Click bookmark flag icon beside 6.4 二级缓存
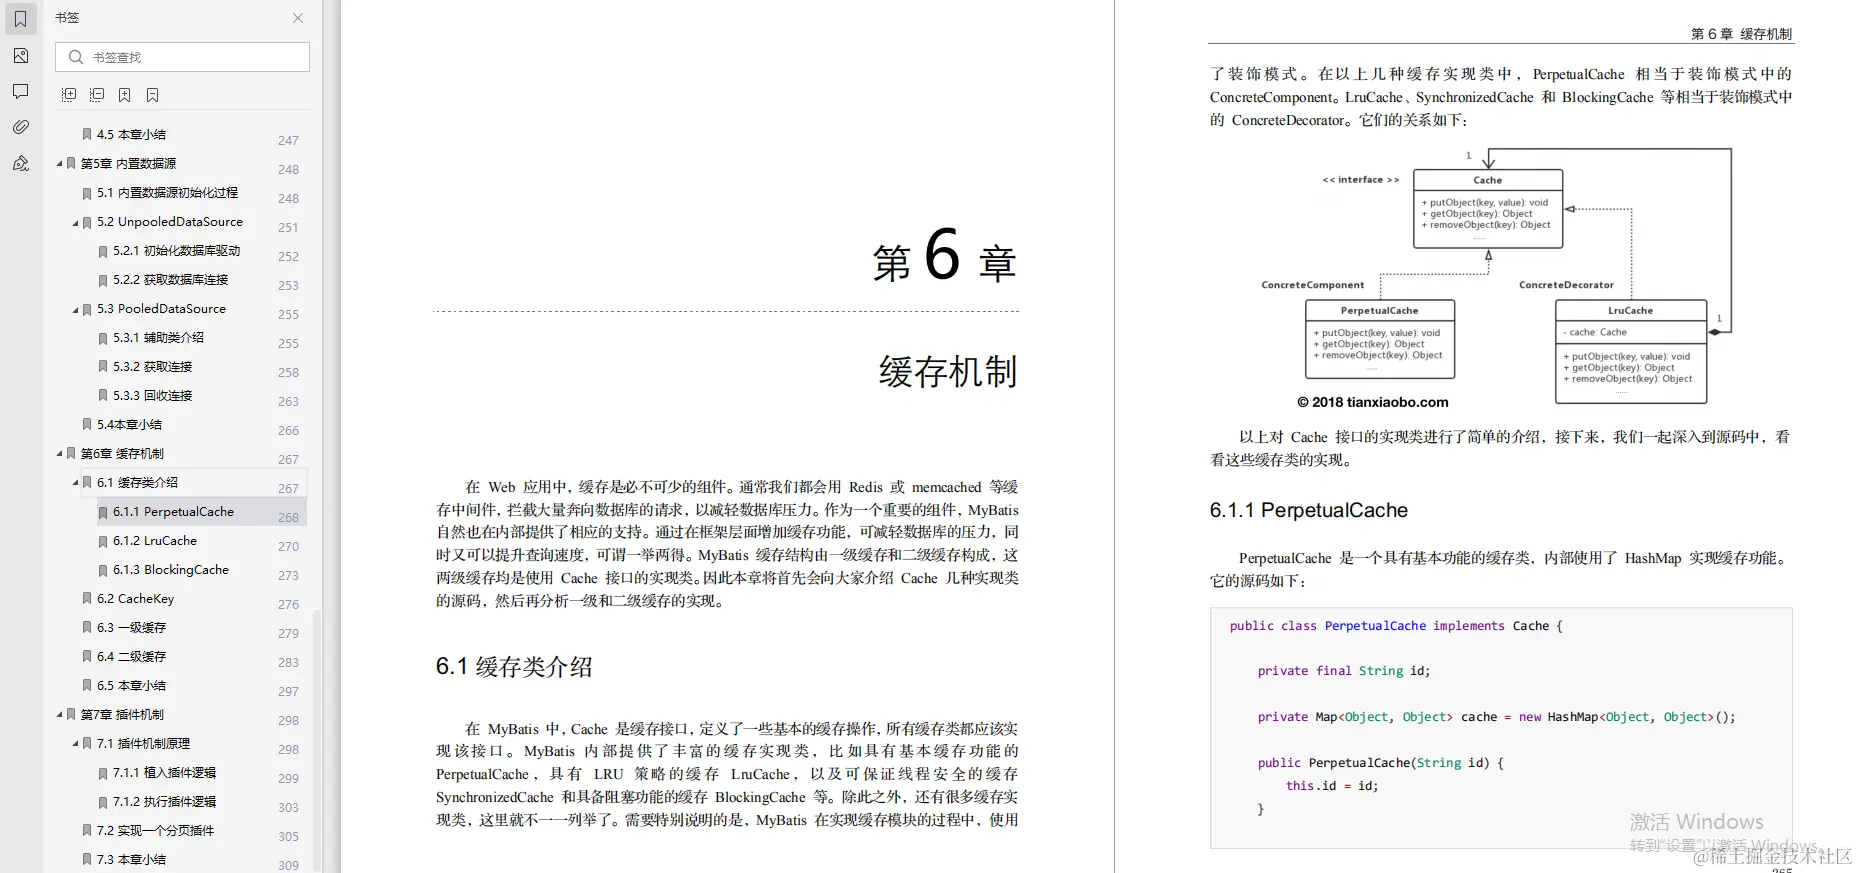The image size is (1859, 873). [x=87, y=657]
